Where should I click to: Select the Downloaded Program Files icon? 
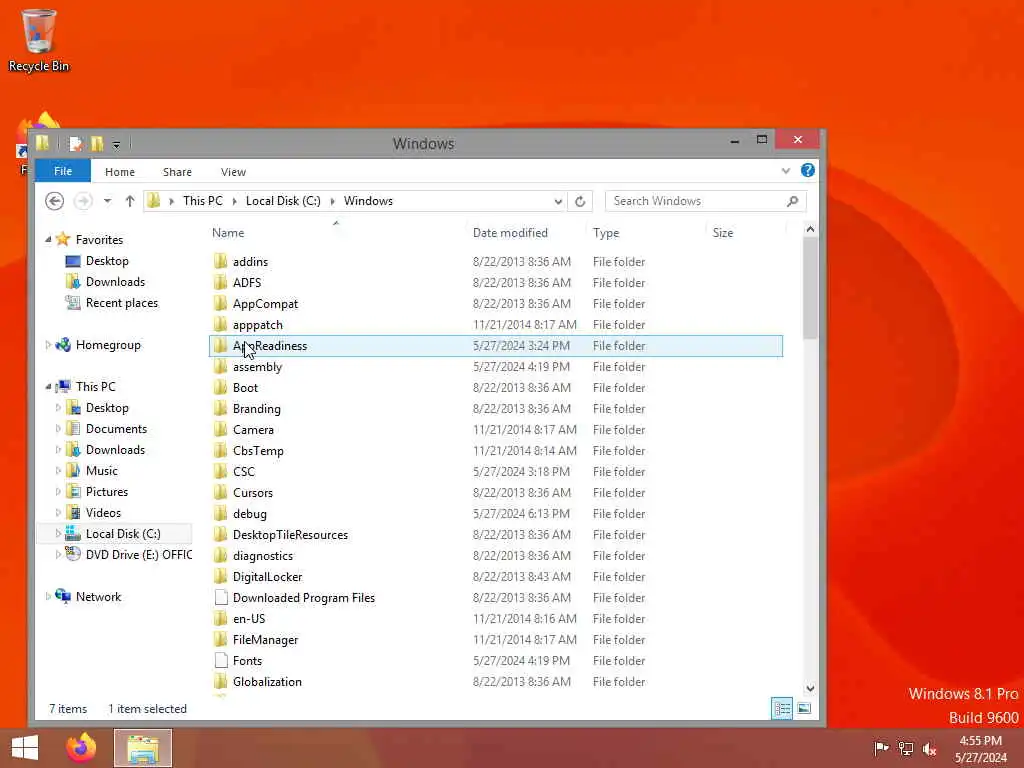[221, 598]
